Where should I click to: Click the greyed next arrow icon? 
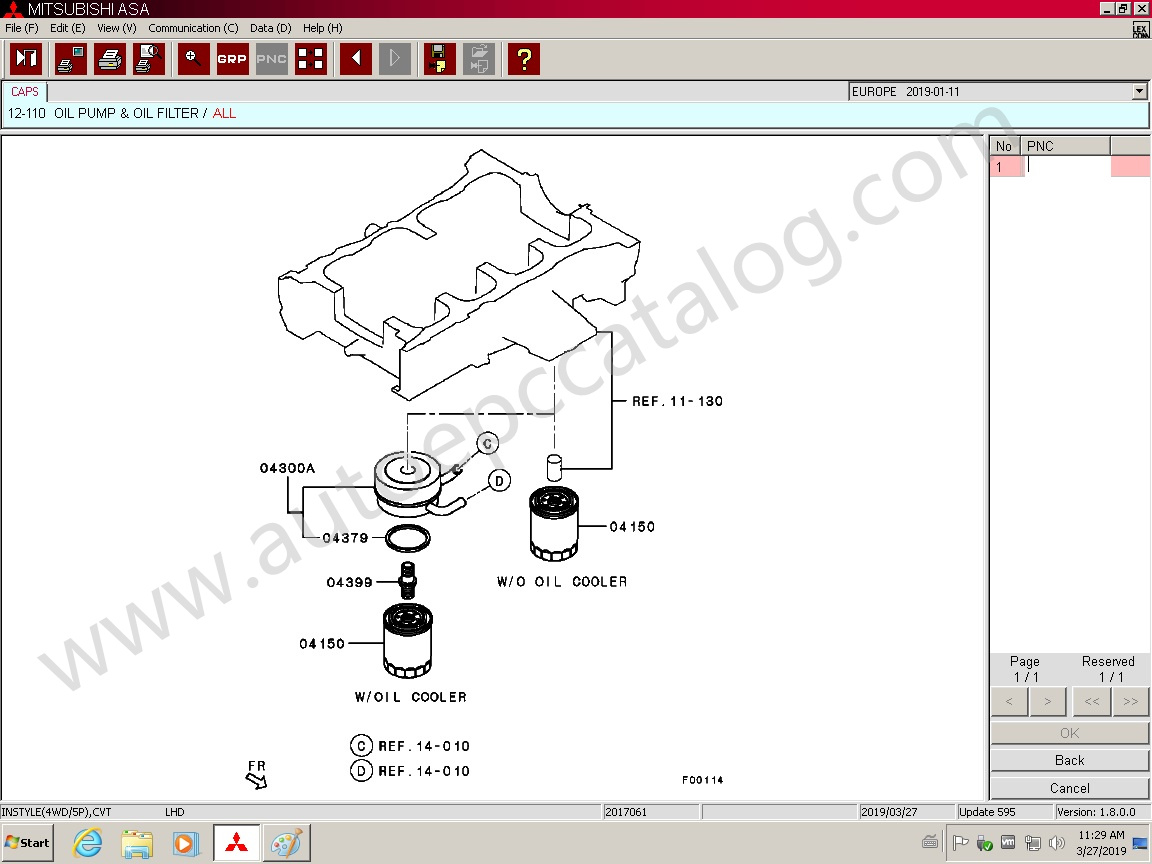tap(395, 59)
